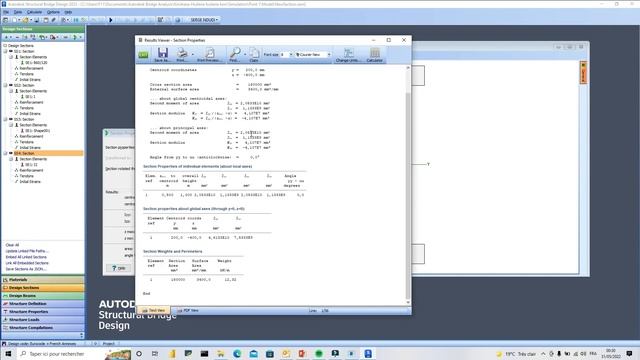640x360 pixels.
Task: Click the green button in Results Viewer toolbar
Action: pyautogui.click(x=143, y=54)
